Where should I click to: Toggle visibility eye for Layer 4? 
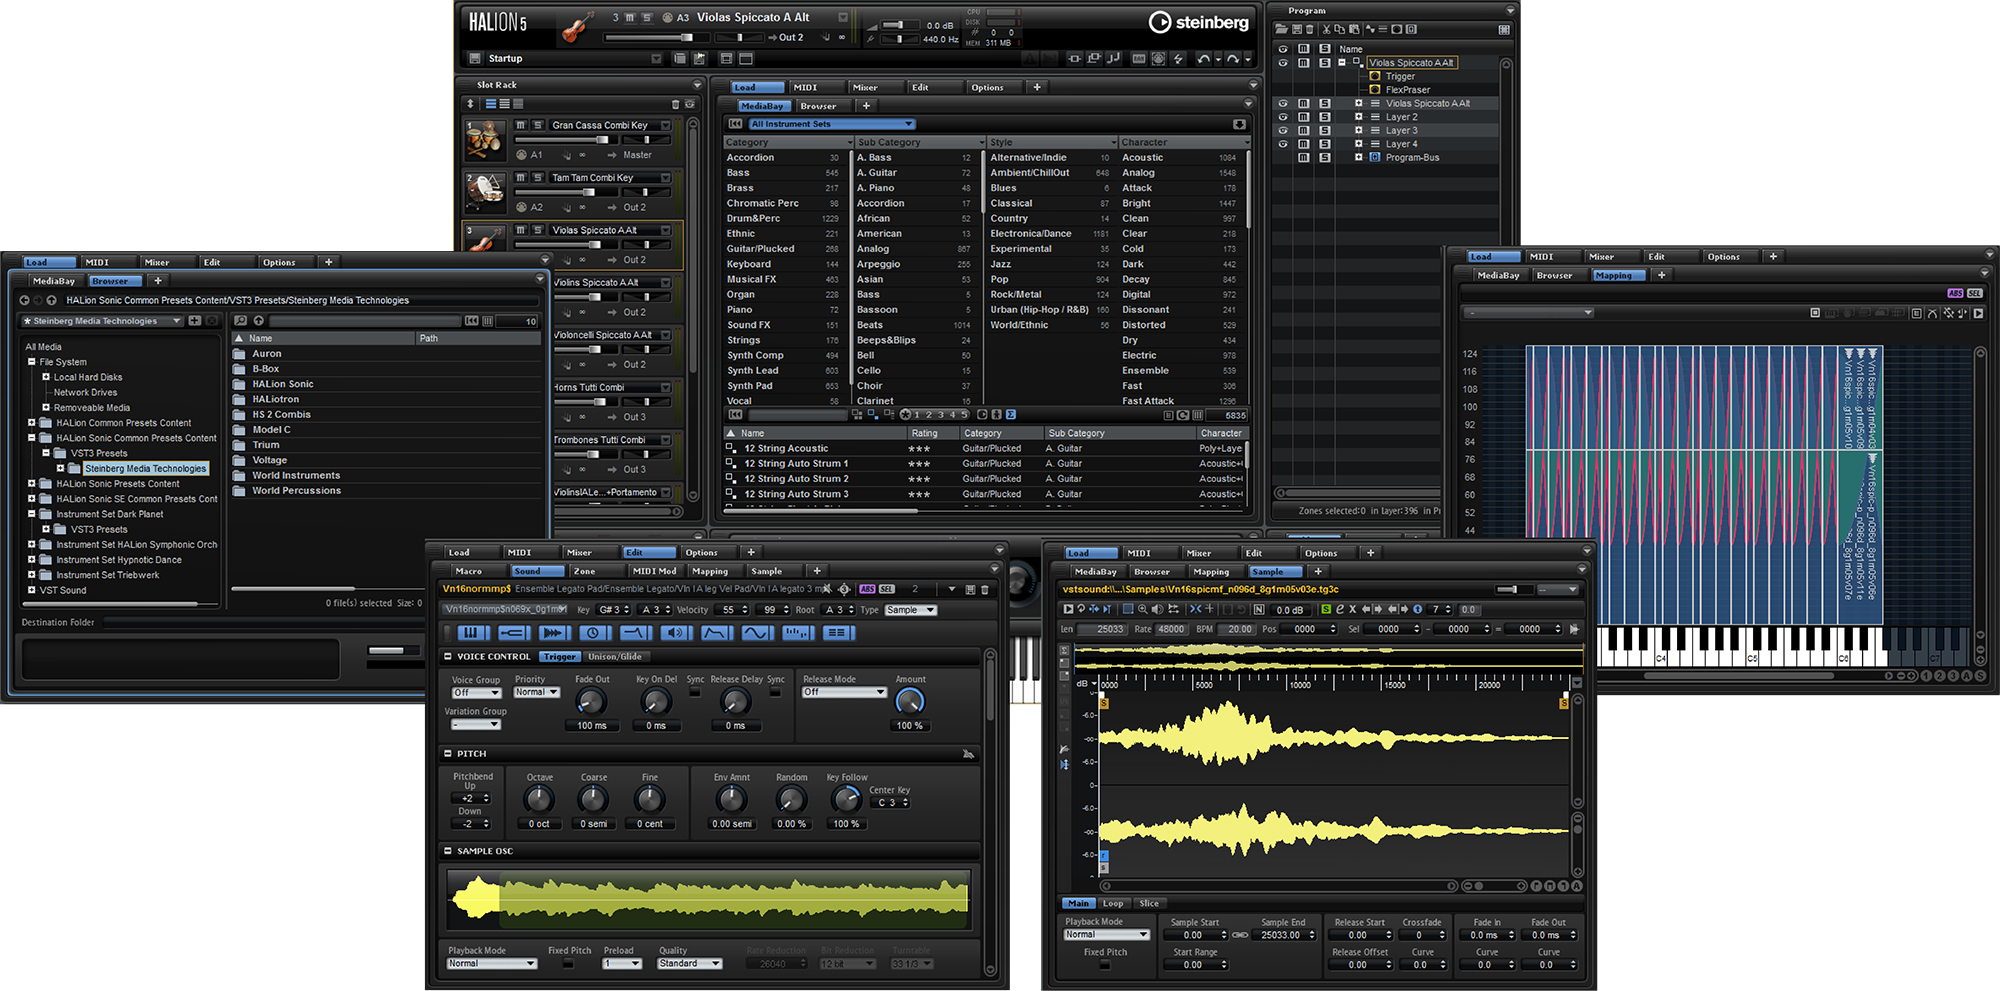coord(1283,144)
